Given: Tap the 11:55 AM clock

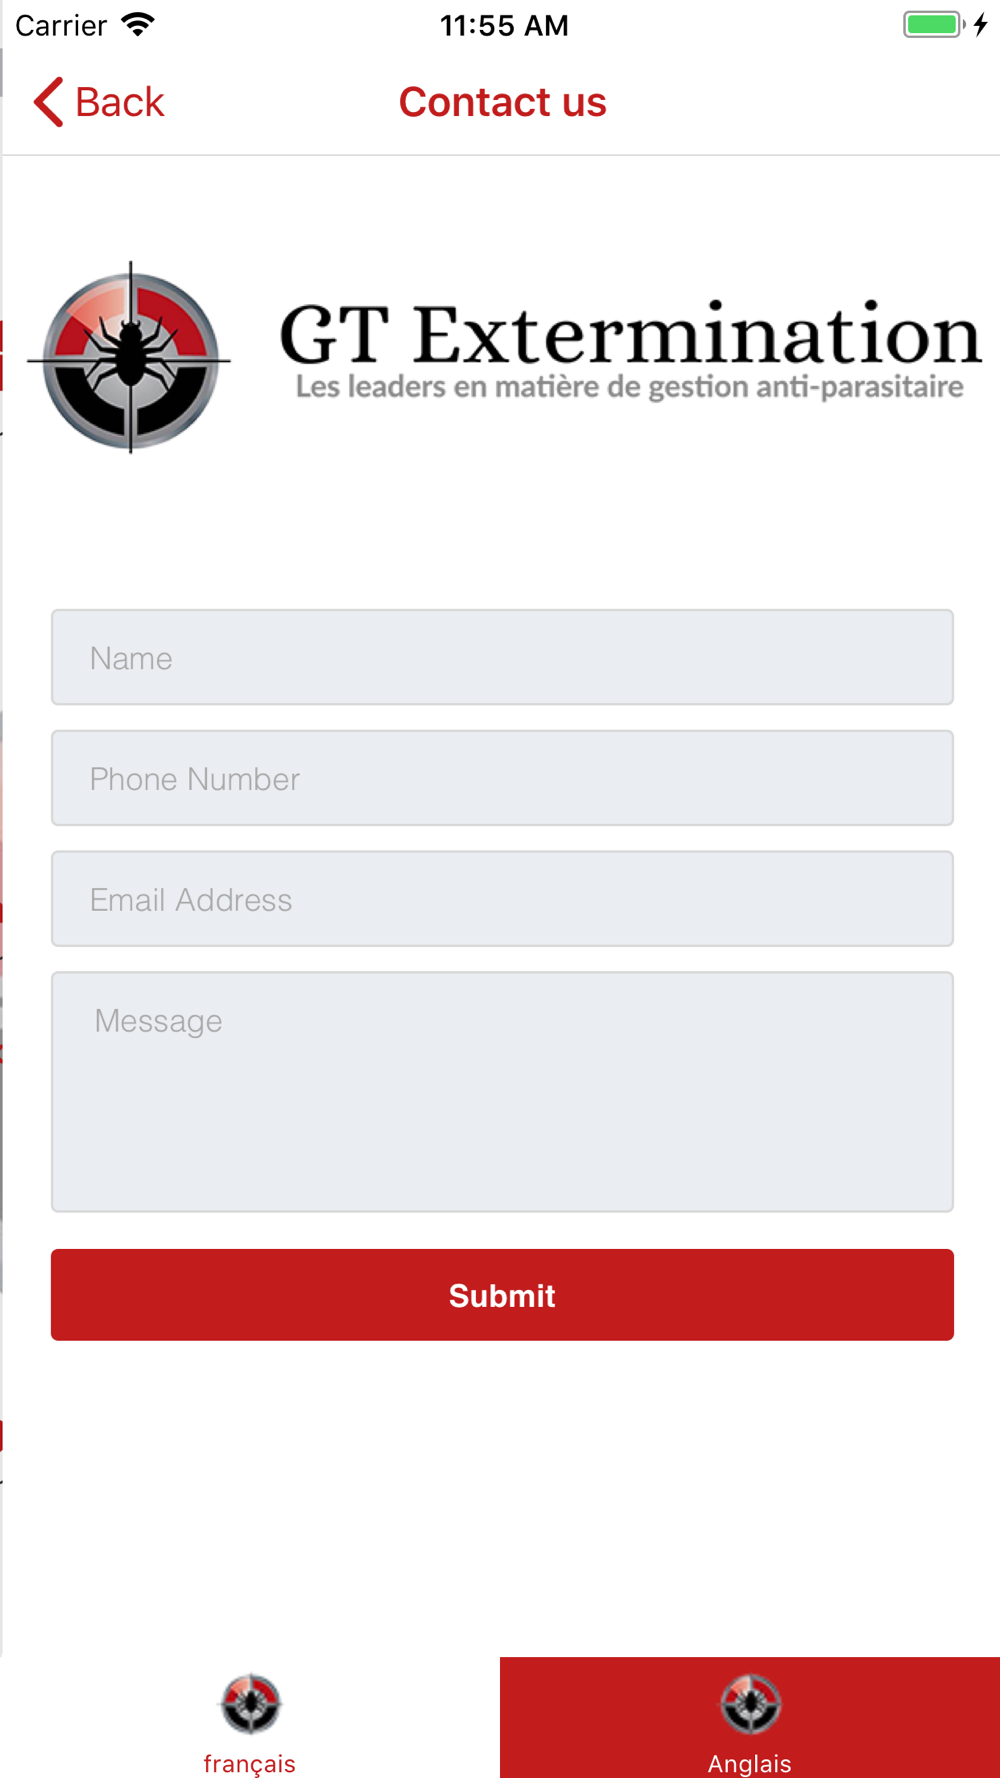Looking at the screenshot, I should pos(504,25).
